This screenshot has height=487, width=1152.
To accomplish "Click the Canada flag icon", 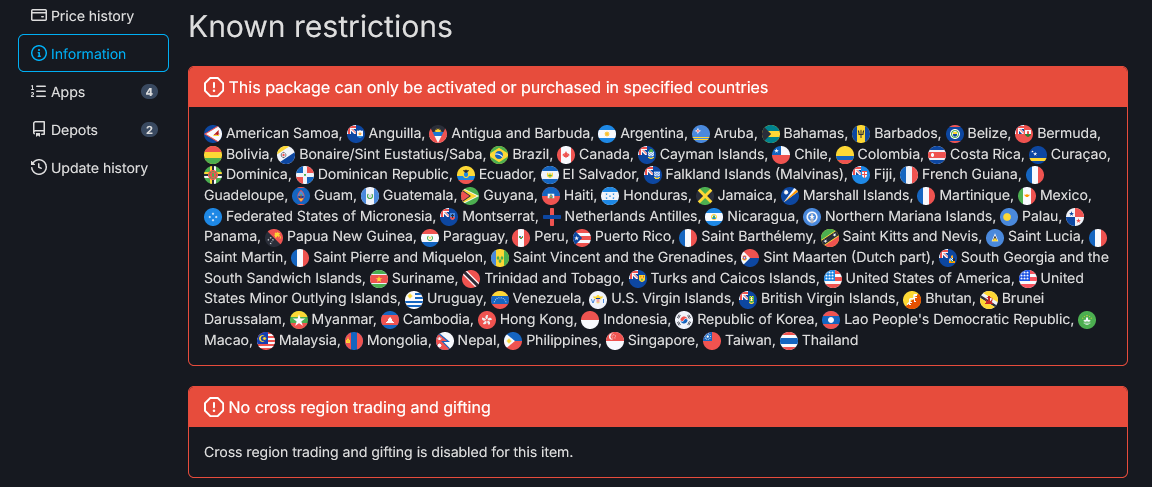I will point(566,155).
